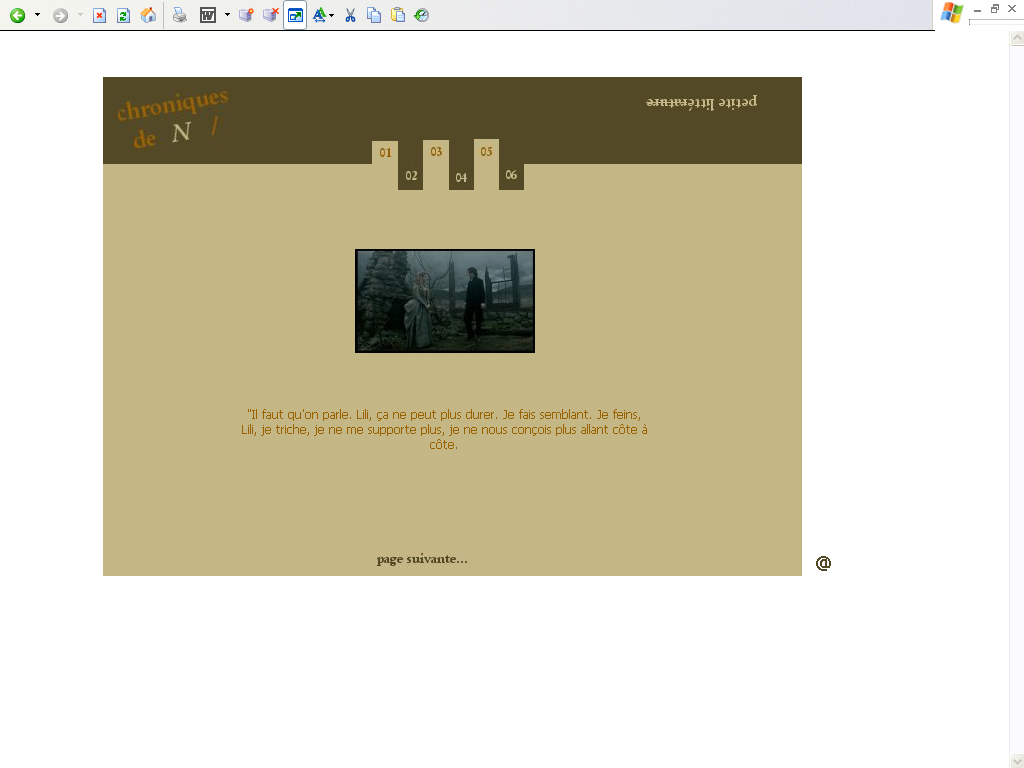Click the disconnect network drive icon
This screenshot has height=768, width=1024.
[x=270, y=15]
